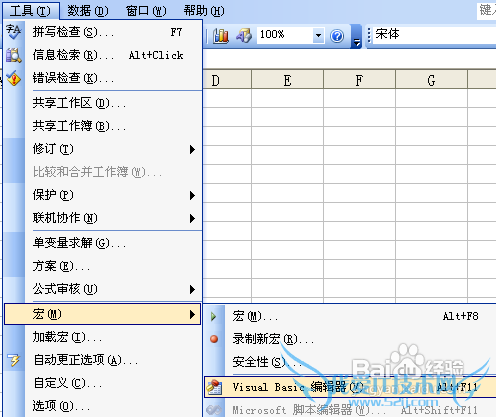This screenshot has width=496, height=417.
Task: Open 宏(M)... Alt+F8 submenu entry
Action: pos(350,316)
